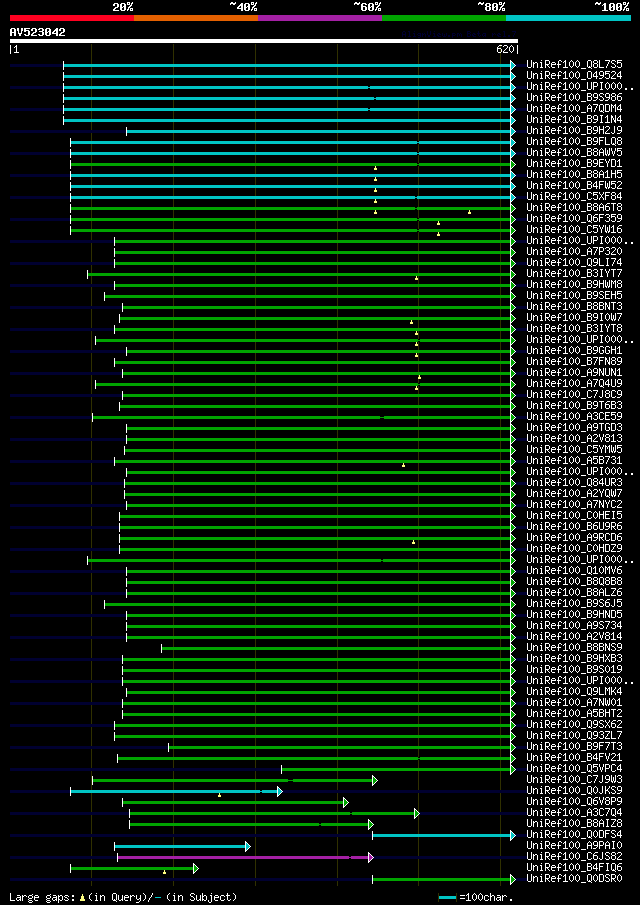The height and width of the screenshot is (905, 640).
Task: Select the UniRef100_A7P320 label
Action: coord(574,252)
